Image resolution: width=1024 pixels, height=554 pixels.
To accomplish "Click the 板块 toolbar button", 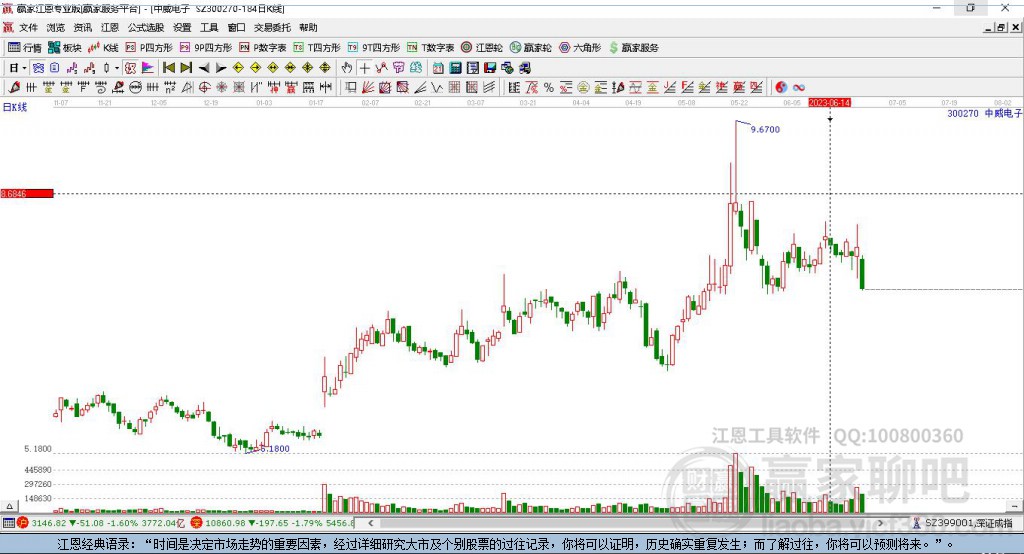I will [x=65, y=48].
